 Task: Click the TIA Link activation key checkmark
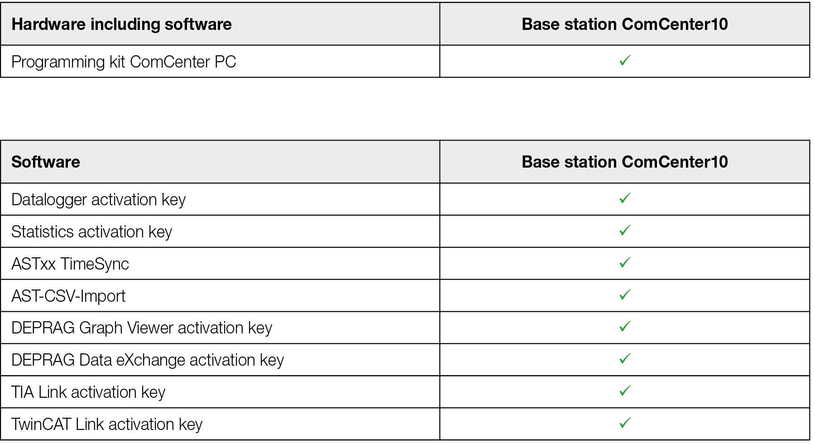pyautogui.click(x=624, y=391)
